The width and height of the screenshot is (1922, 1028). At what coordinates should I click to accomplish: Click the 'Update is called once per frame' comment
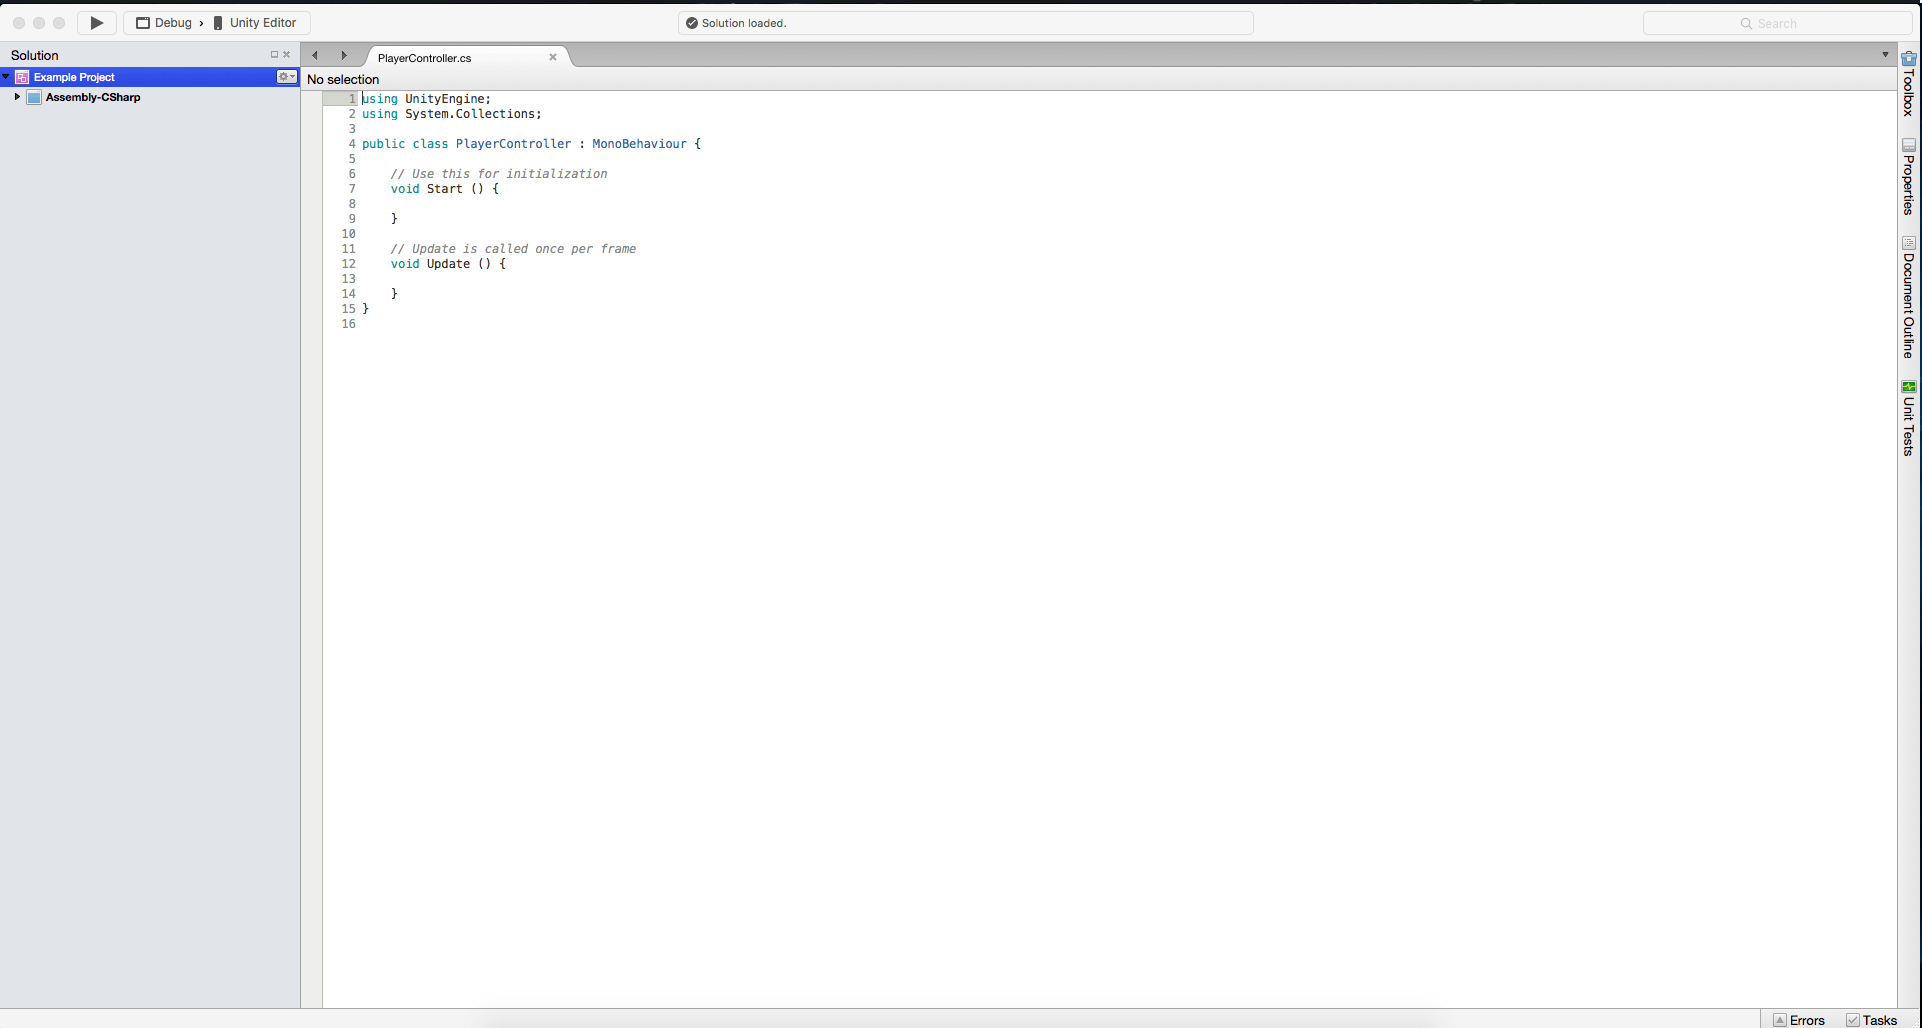(513, 249)
